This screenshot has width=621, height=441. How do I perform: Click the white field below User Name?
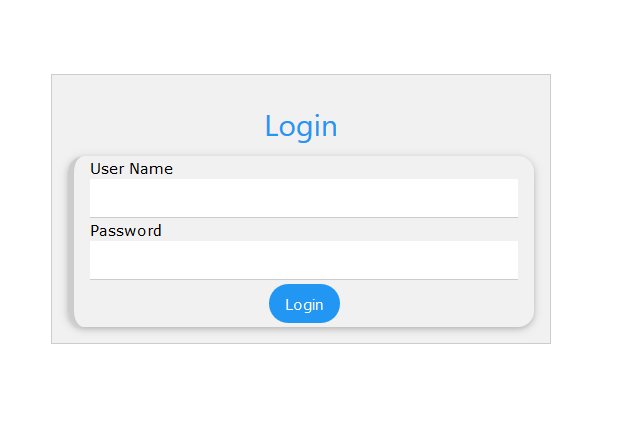click(303, 197)
